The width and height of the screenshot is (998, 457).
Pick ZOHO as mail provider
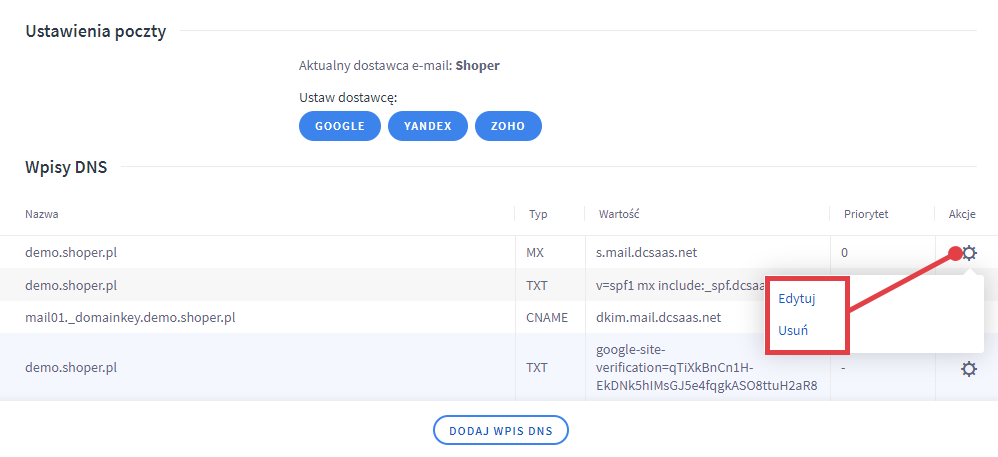tap(508, 126)
